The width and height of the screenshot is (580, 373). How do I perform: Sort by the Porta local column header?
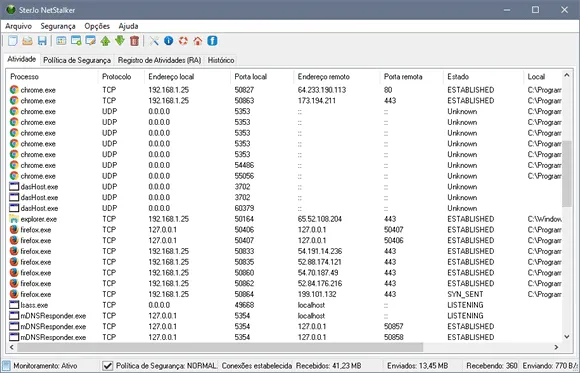262,77
